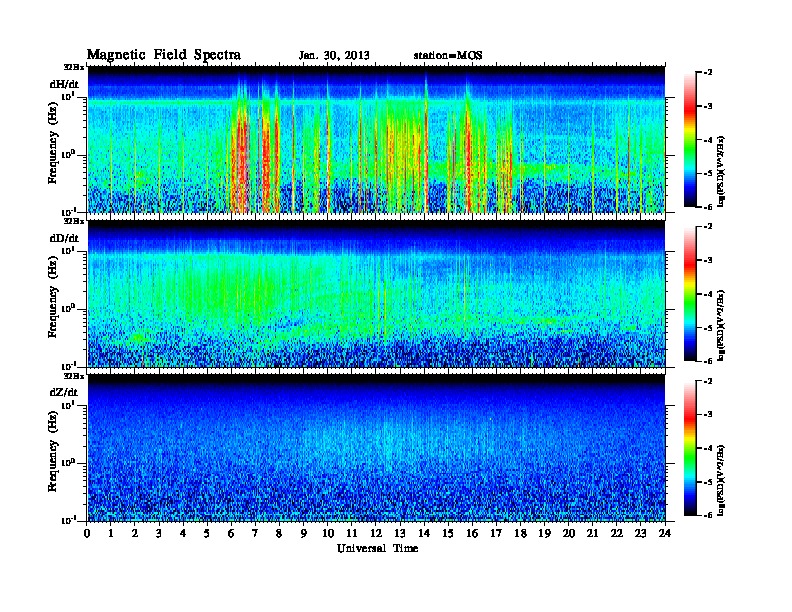This screenshot has height=612, width=792.
Task: Click inside the dD/dt spectrogram plot
Action: pyautogui.click(x=376, y=294)
